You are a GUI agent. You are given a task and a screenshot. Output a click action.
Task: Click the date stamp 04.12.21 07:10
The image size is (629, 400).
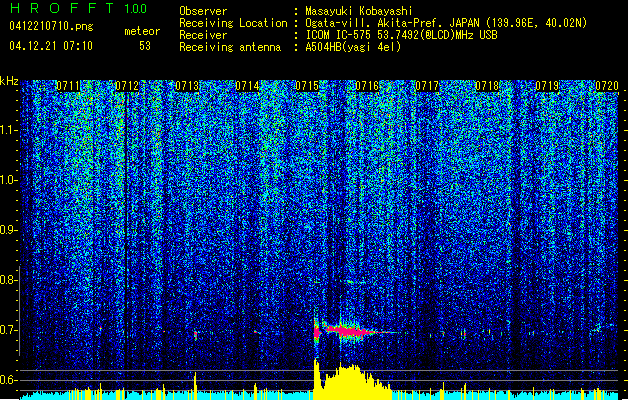pyautogui.click(x=51, y=46)
